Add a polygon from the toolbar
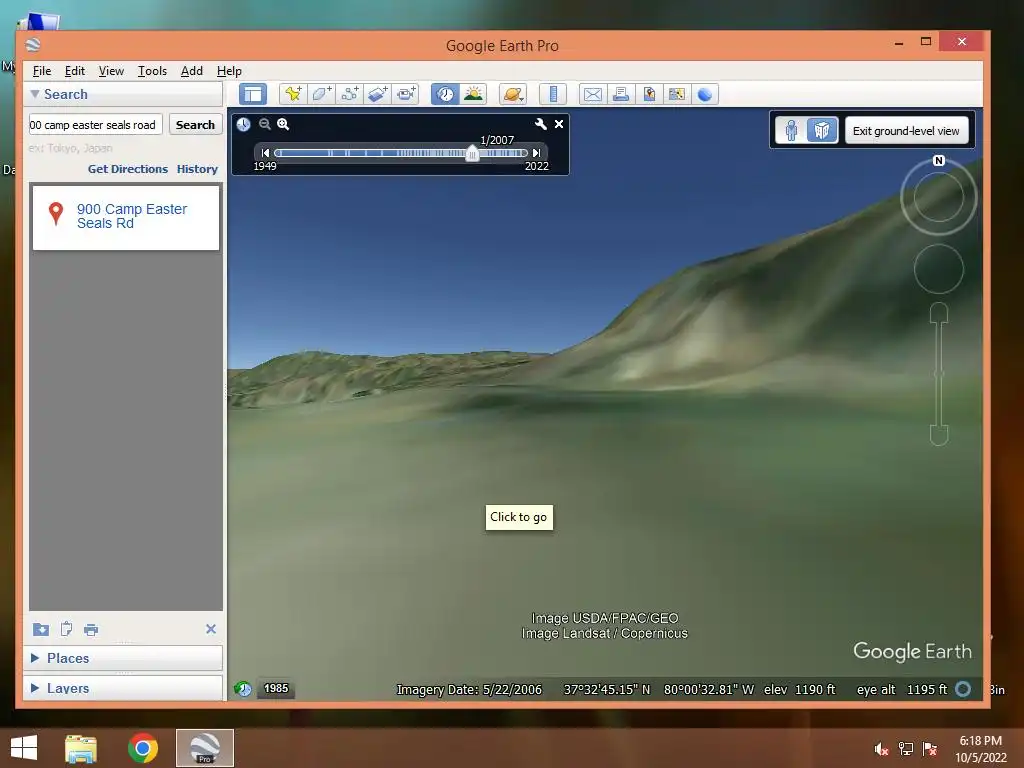 pos(321,94)
